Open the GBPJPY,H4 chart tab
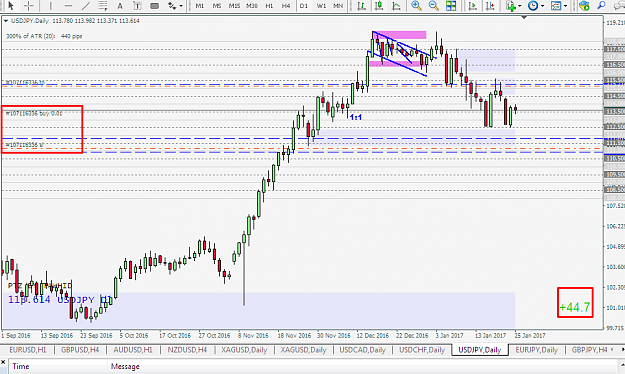Viewport: 625px width, 374px height. 589,350
